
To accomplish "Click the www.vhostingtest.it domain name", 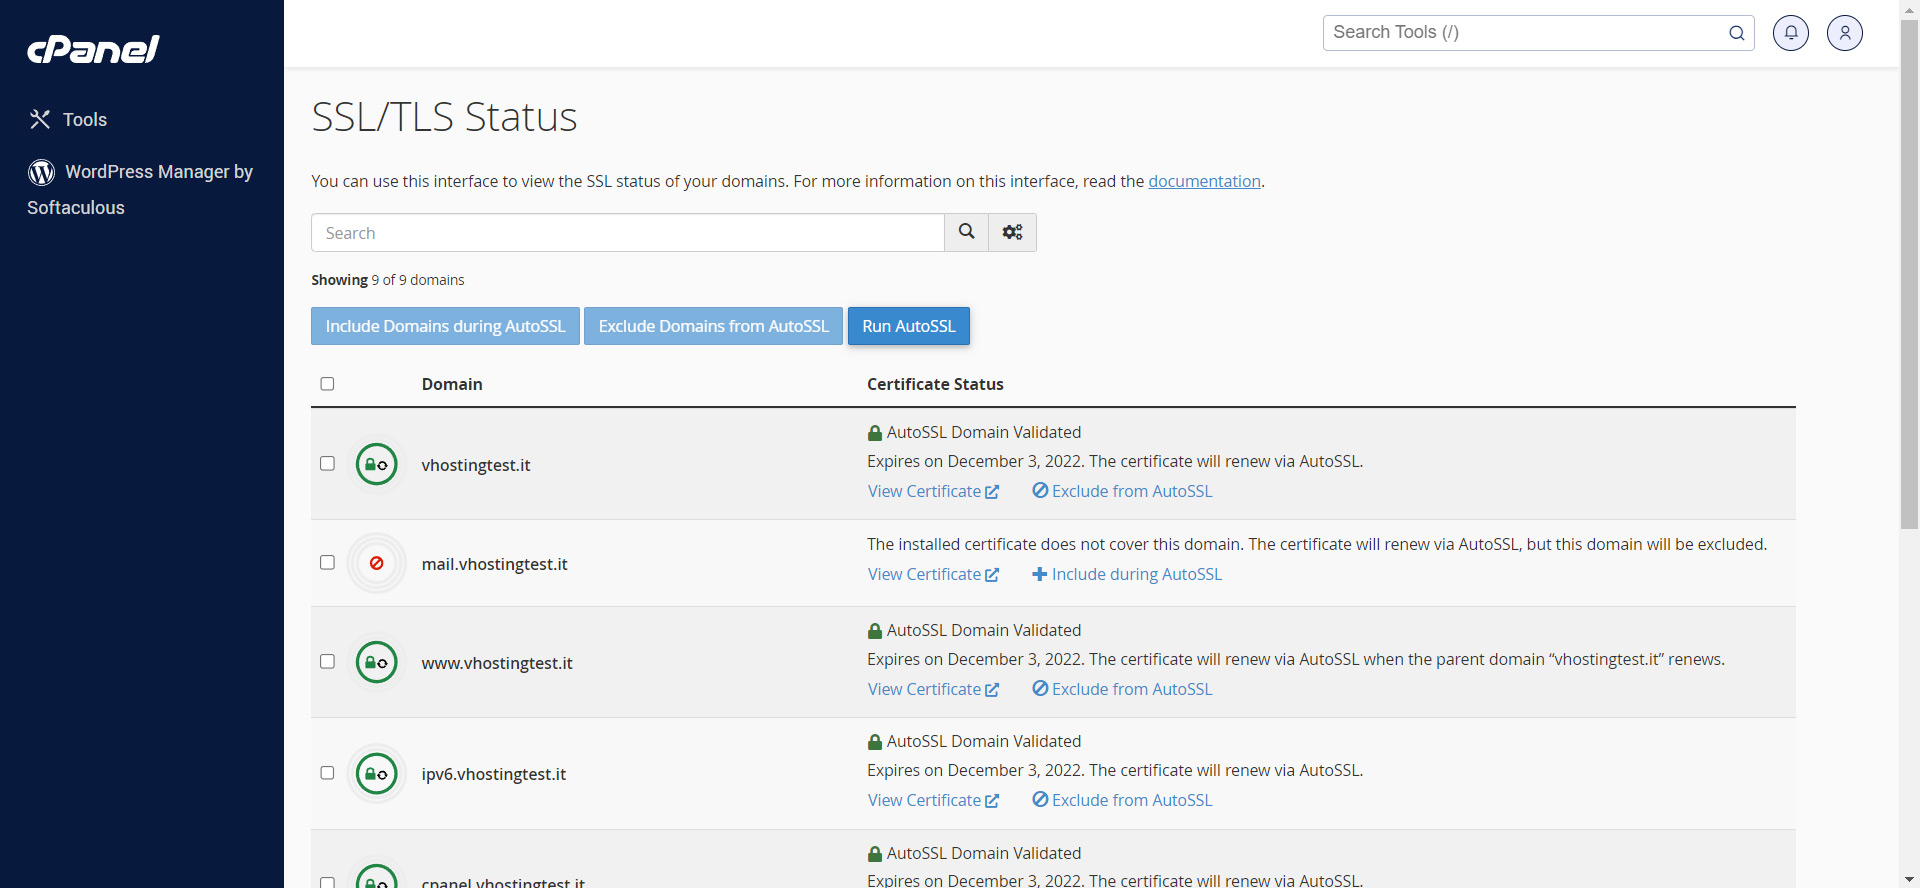I will (x=497, y=663).
